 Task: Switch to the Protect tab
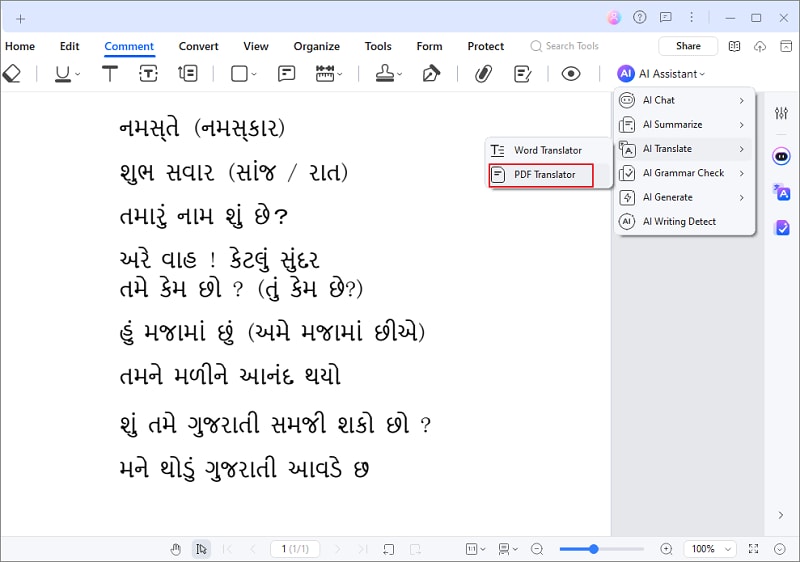point(485,46)
